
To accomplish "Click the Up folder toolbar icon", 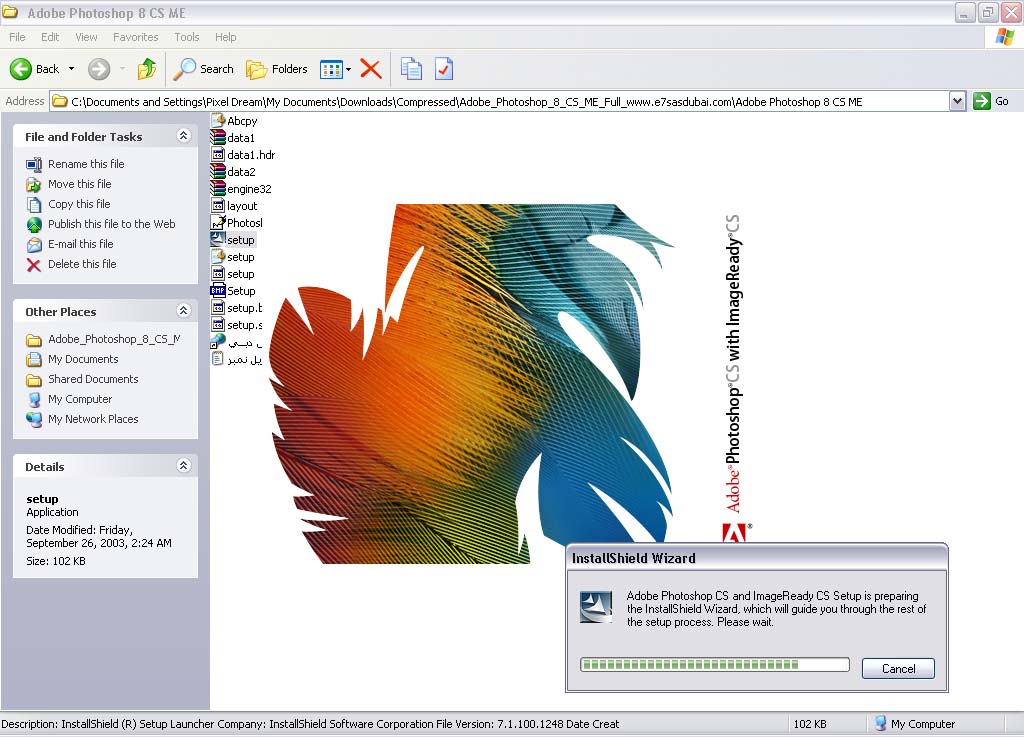I will tap(147, 69).
